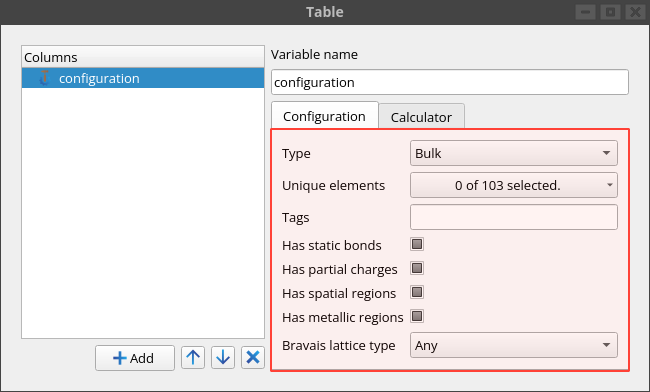Toggle the Has static bonds checkbox

pos(417,244)
